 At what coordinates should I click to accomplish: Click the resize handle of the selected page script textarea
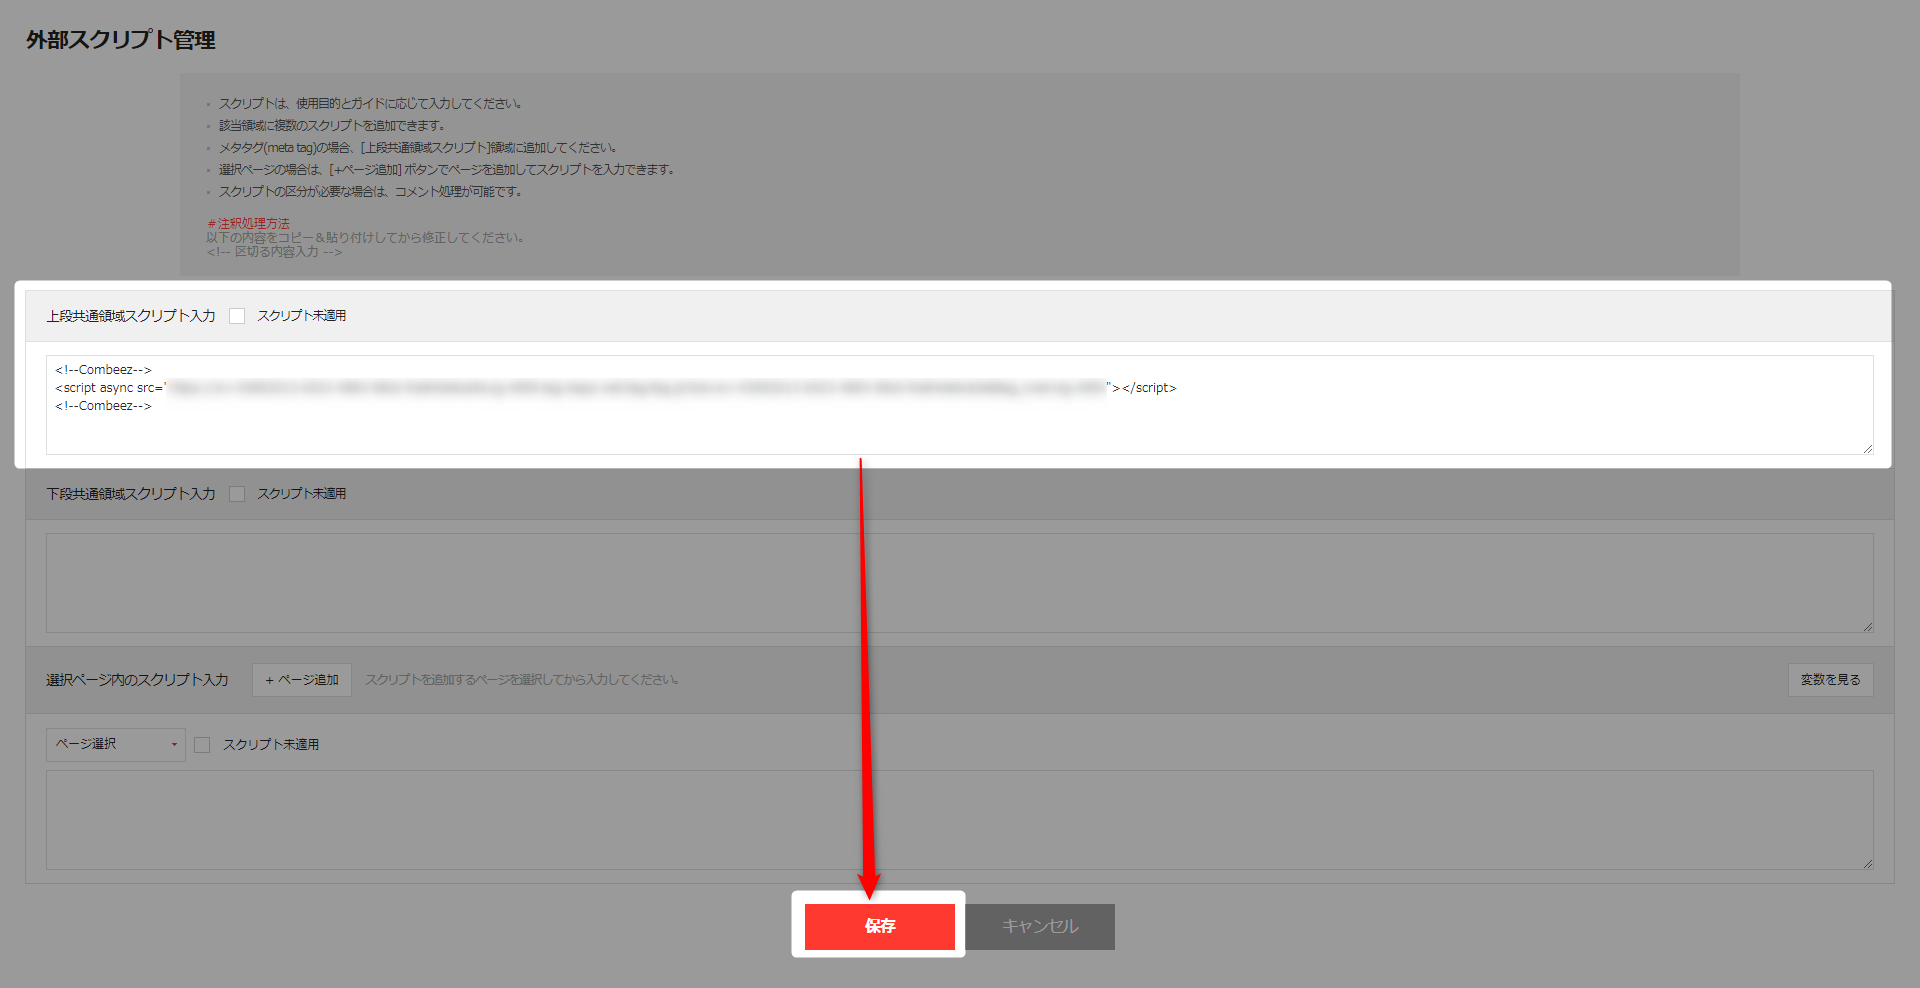pyautogui.click(x=1867, y=864)
